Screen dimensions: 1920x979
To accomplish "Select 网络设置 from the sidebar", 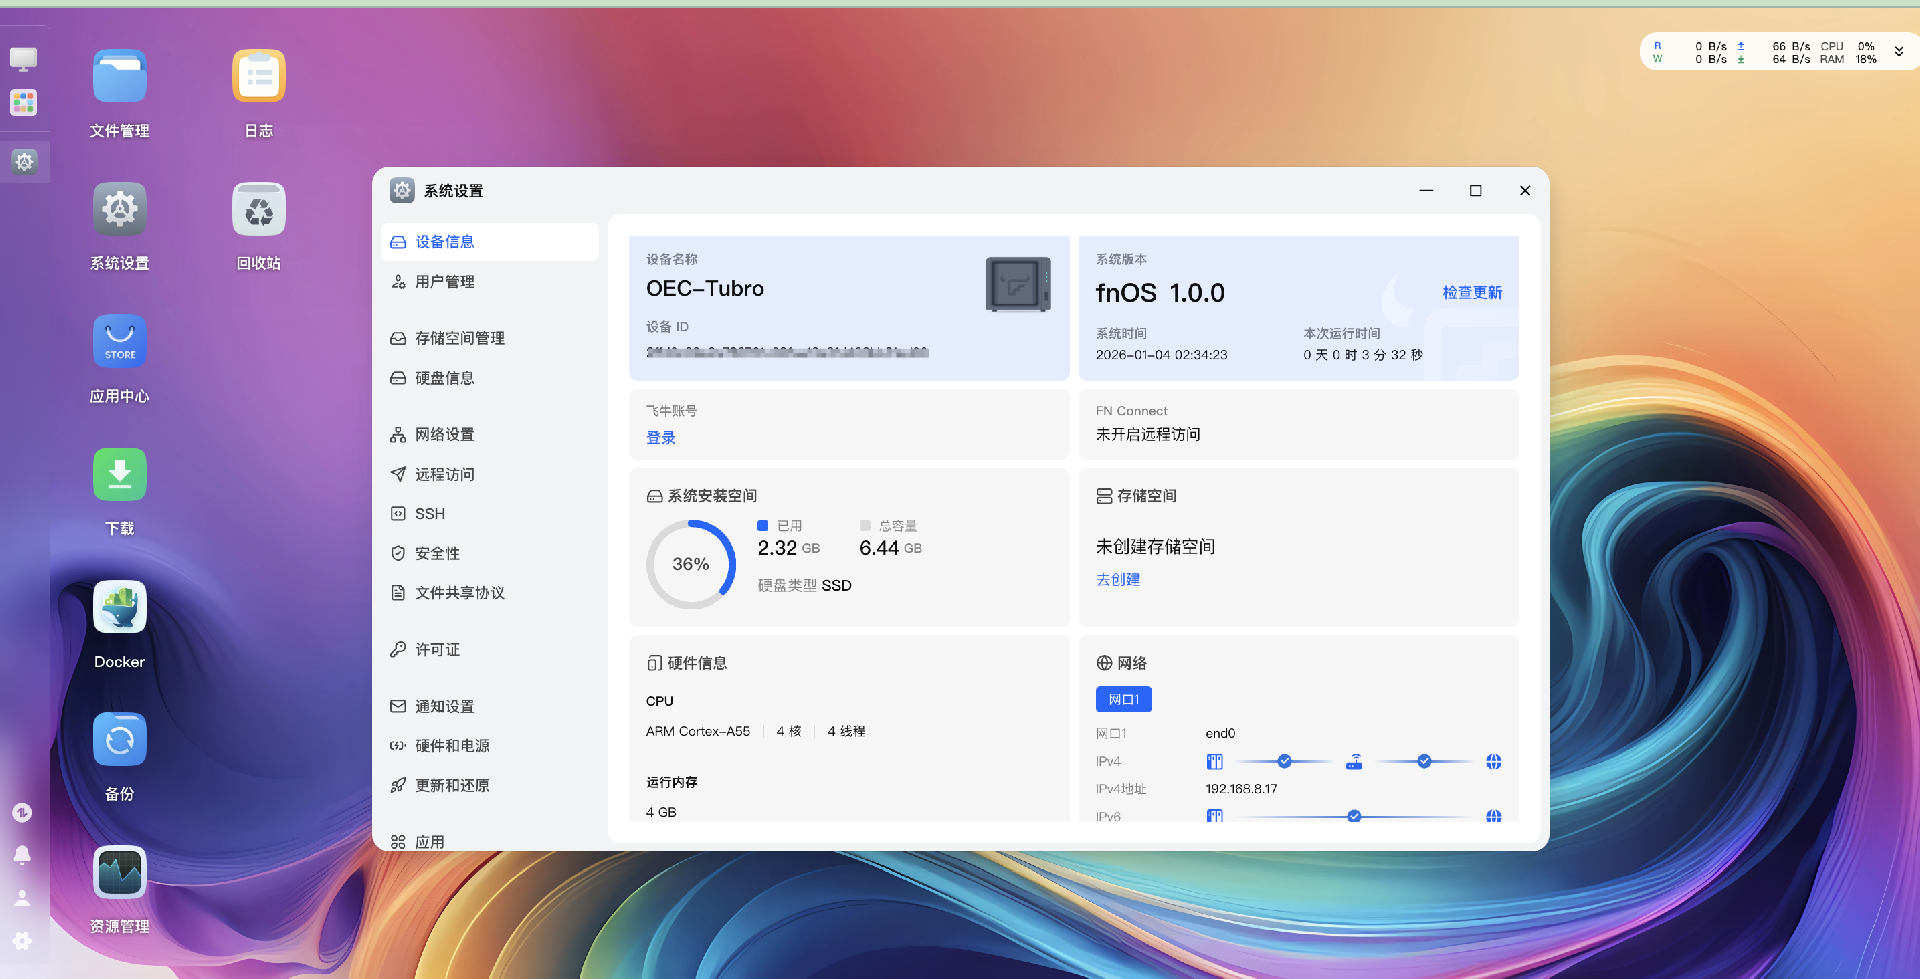I will click(445, 434).
